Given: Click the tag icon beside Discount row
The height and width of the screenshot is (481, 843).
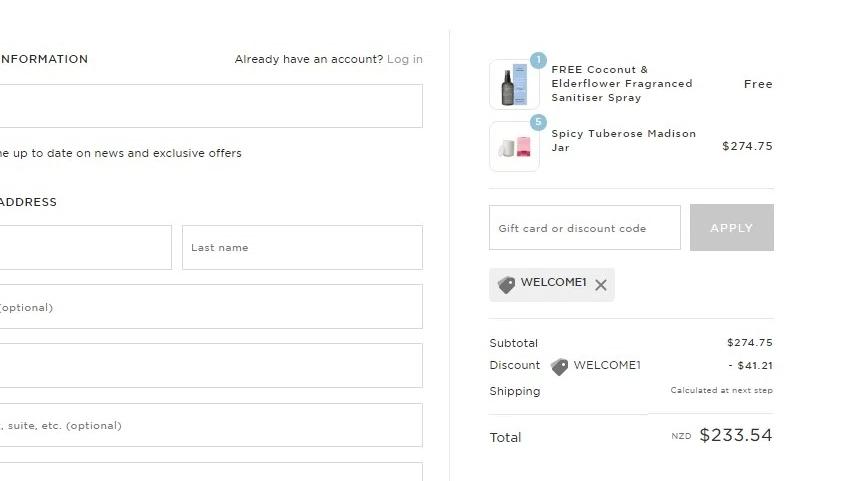Looking at the screenshot, I should click(x=559, y=367).
